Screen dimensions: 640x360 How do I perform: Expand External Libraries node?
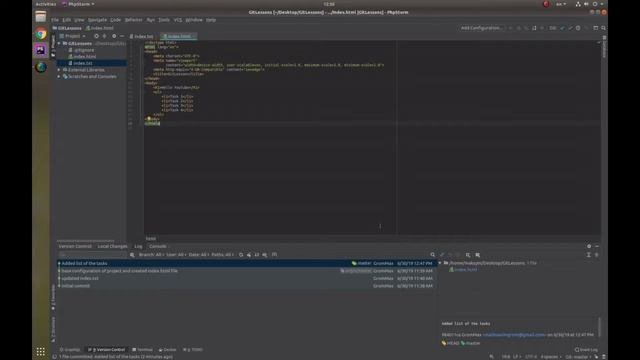(60, 70)
